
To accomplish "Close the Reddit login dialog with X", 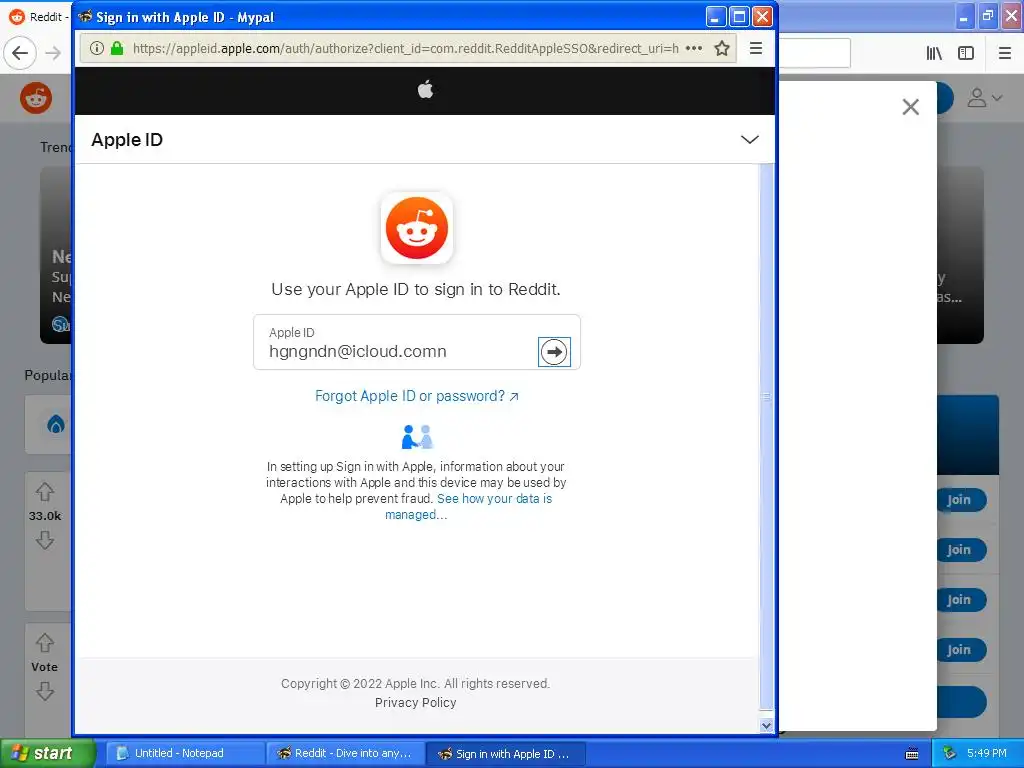I will coord(910,107).
